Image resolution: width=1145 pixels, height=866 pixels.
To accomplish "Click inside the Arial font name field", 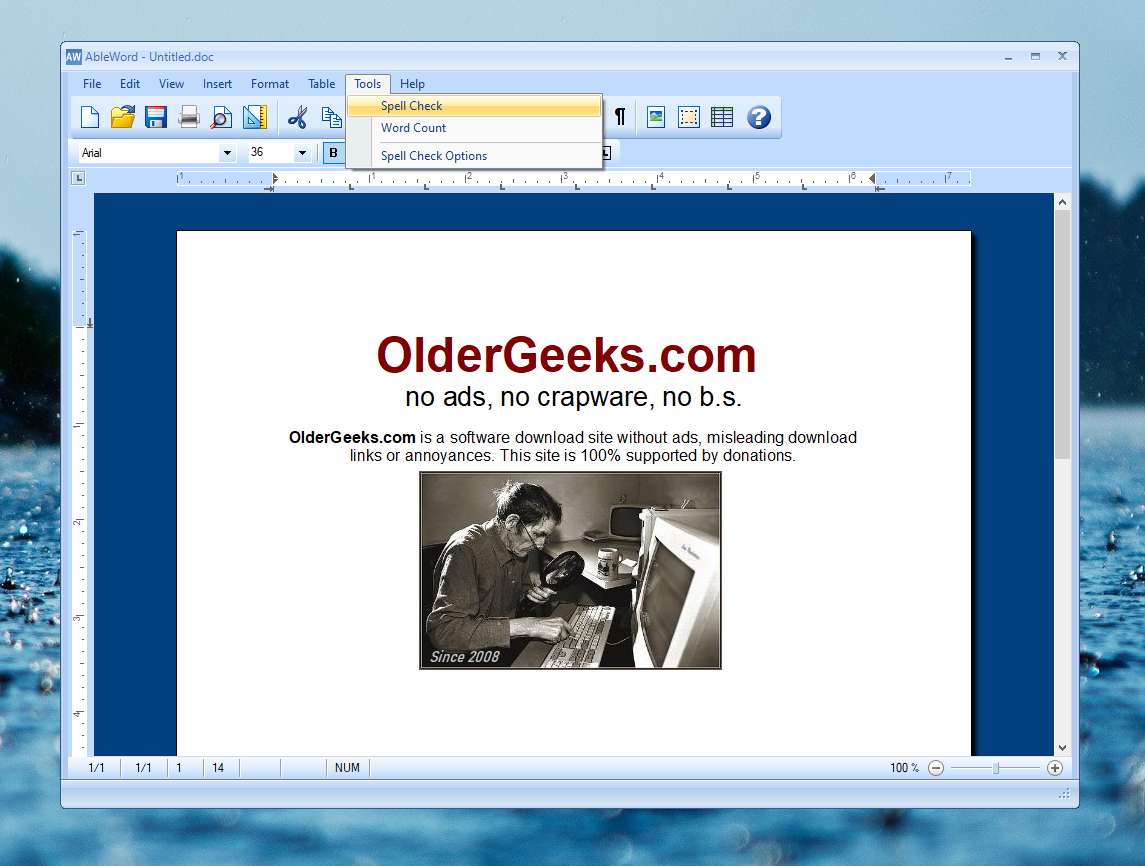I will pyautogui.click(x=149, y=153).
